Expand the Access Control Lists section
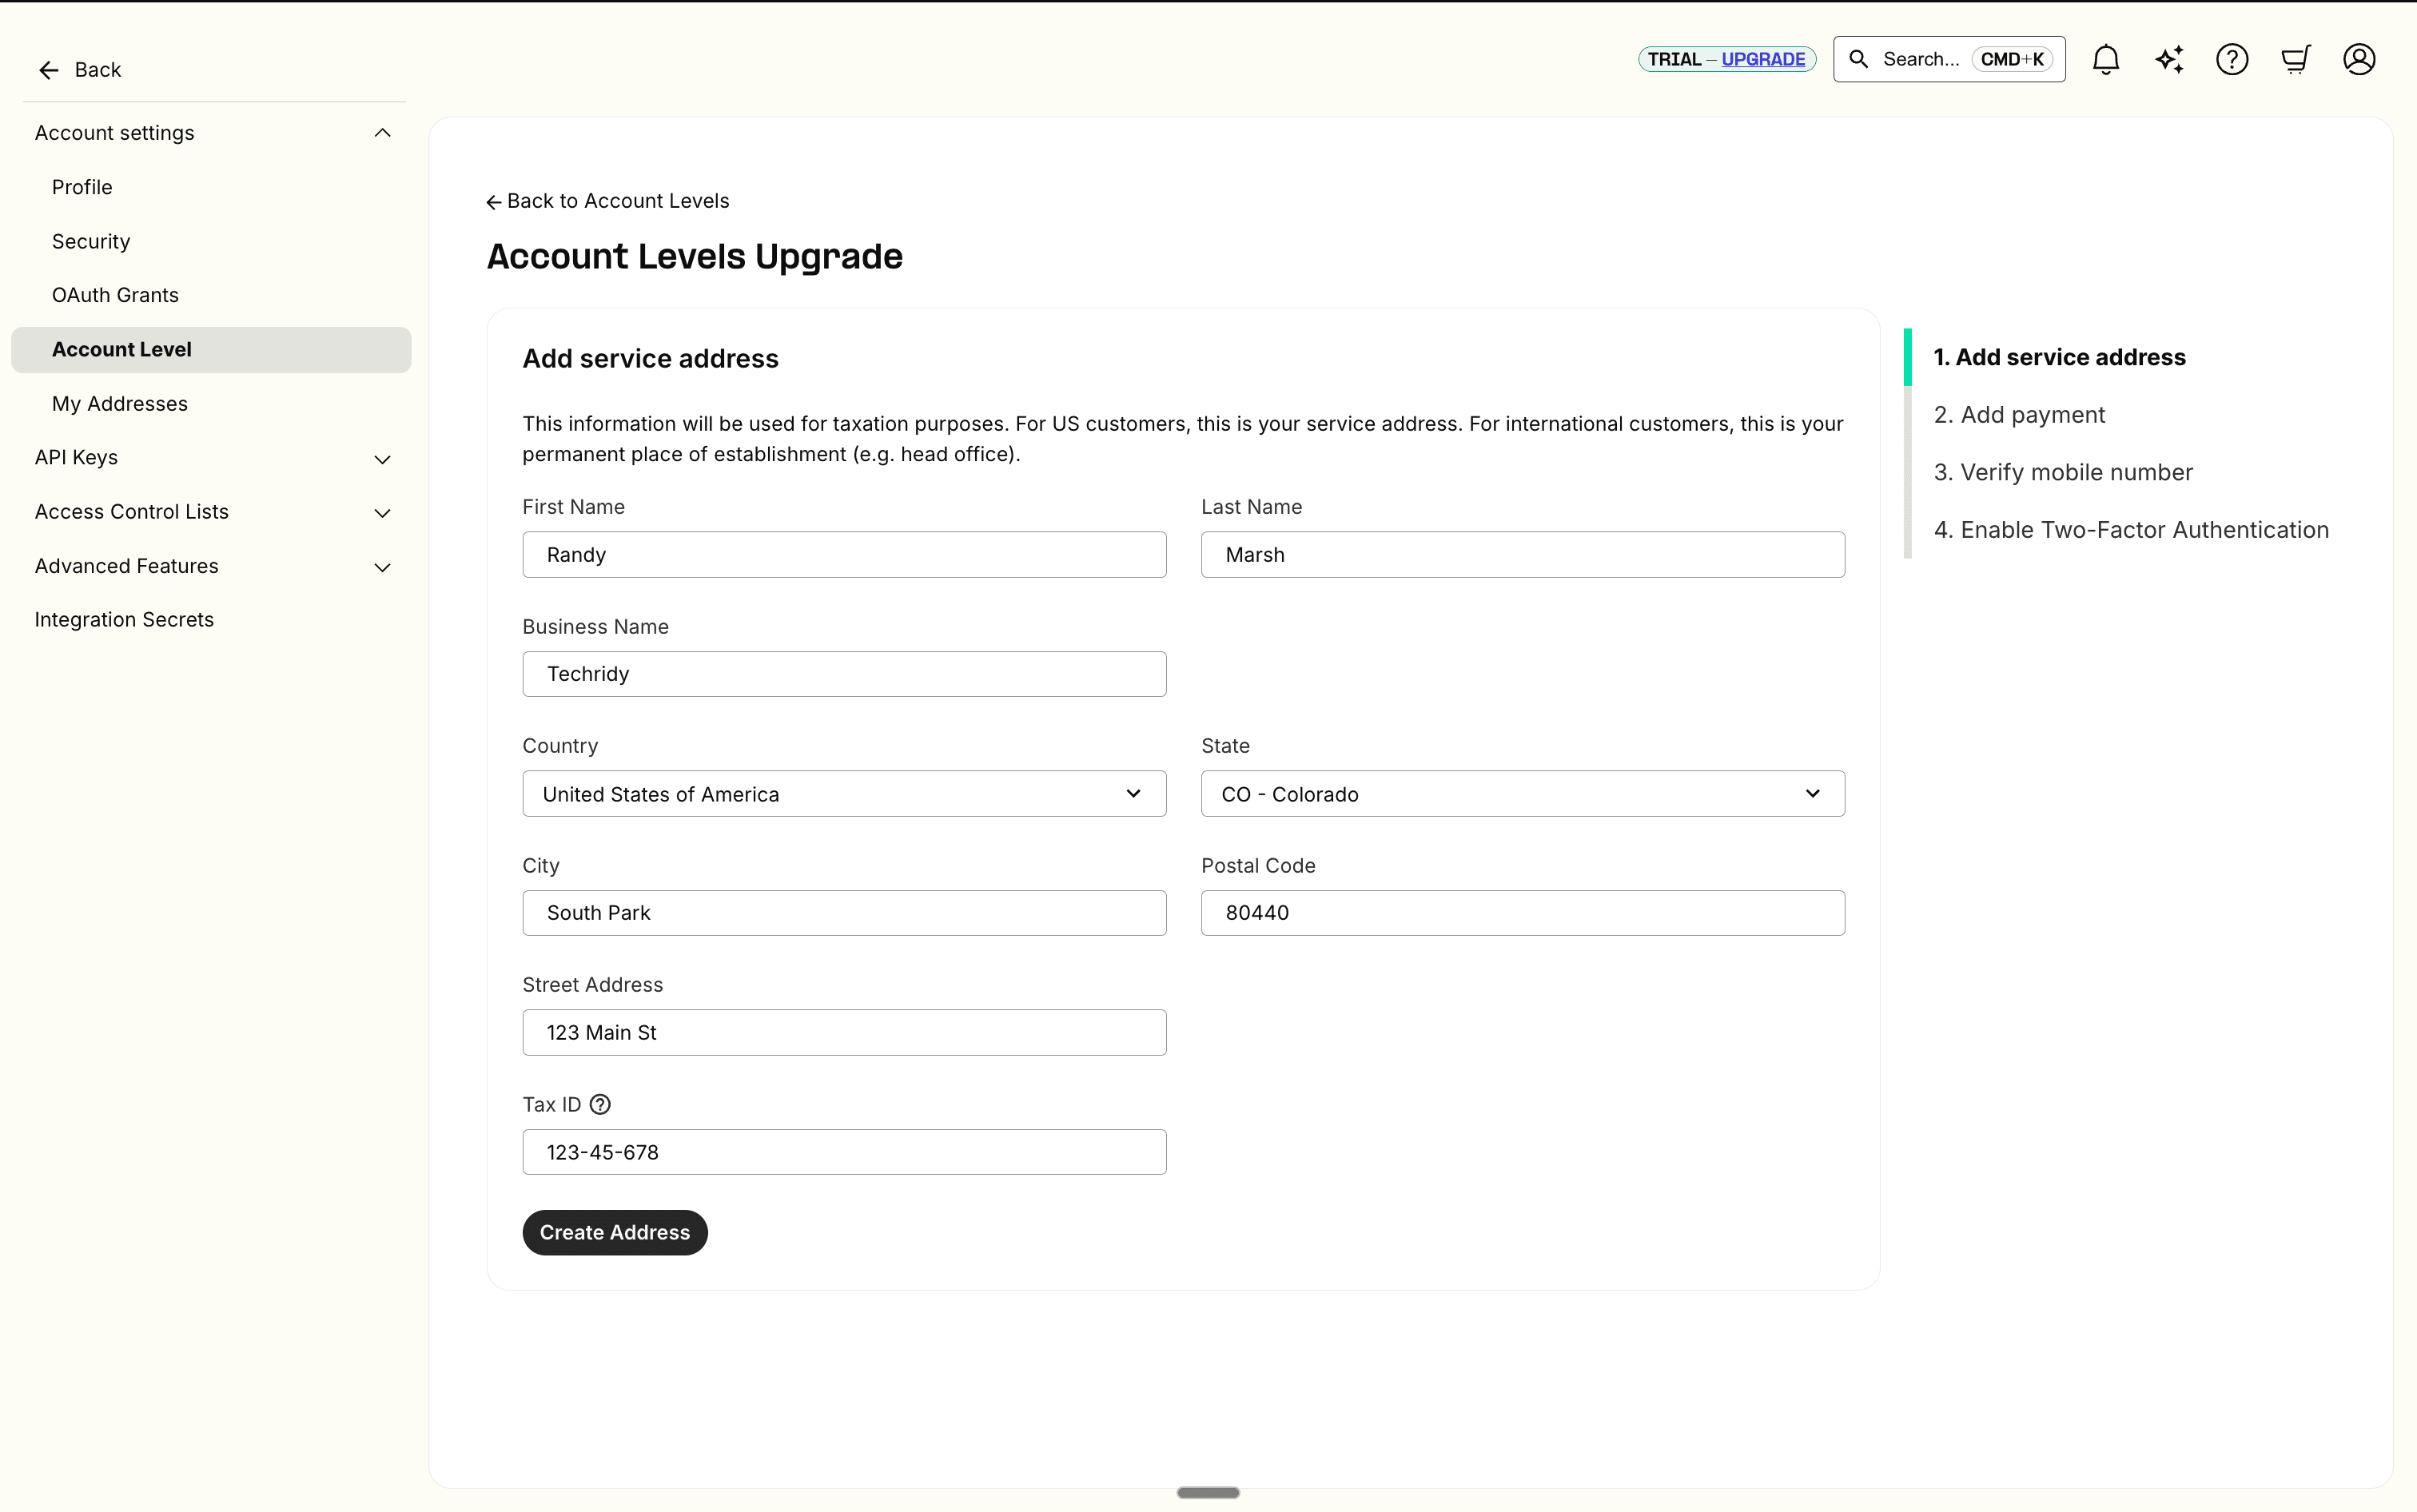Image resolution: width=2417 pixels, height=1512 pixels. click(x=382, y=513)
